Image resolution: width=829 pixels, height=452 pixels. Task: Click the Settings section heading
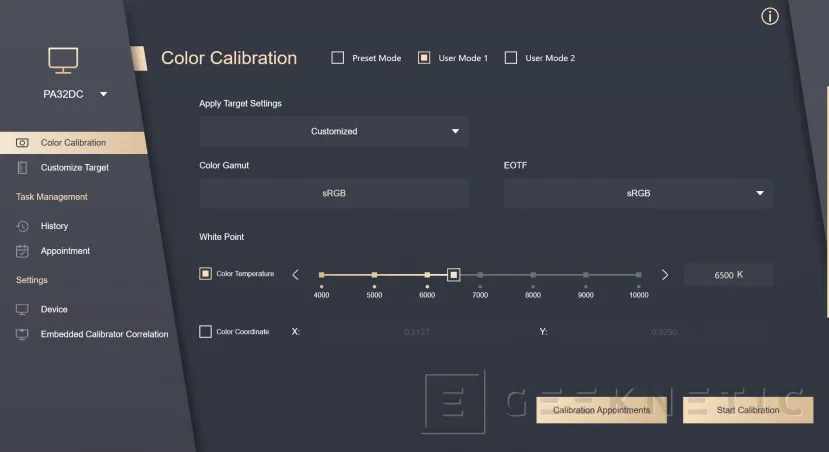pyautogui.click(x=32, y=280)
